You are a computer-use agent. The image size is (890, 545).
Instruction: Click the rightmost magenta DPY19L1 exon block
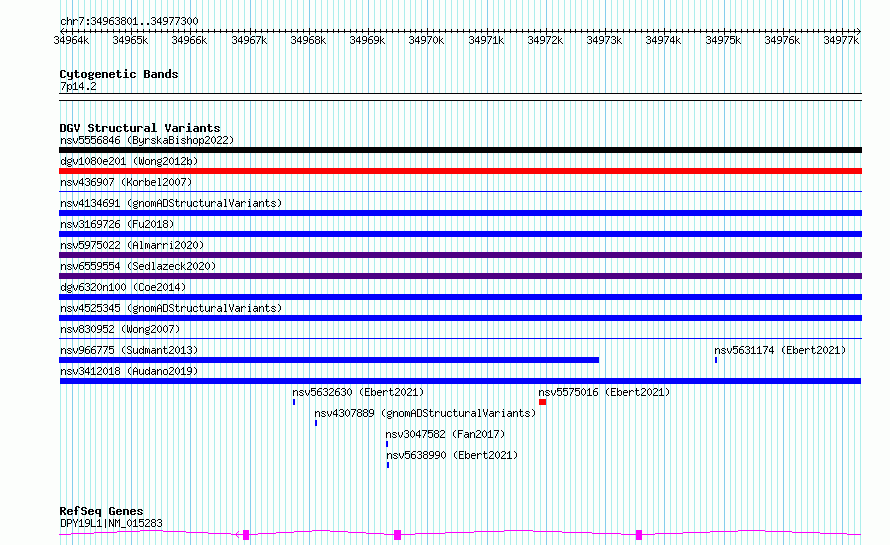point(639,535)
